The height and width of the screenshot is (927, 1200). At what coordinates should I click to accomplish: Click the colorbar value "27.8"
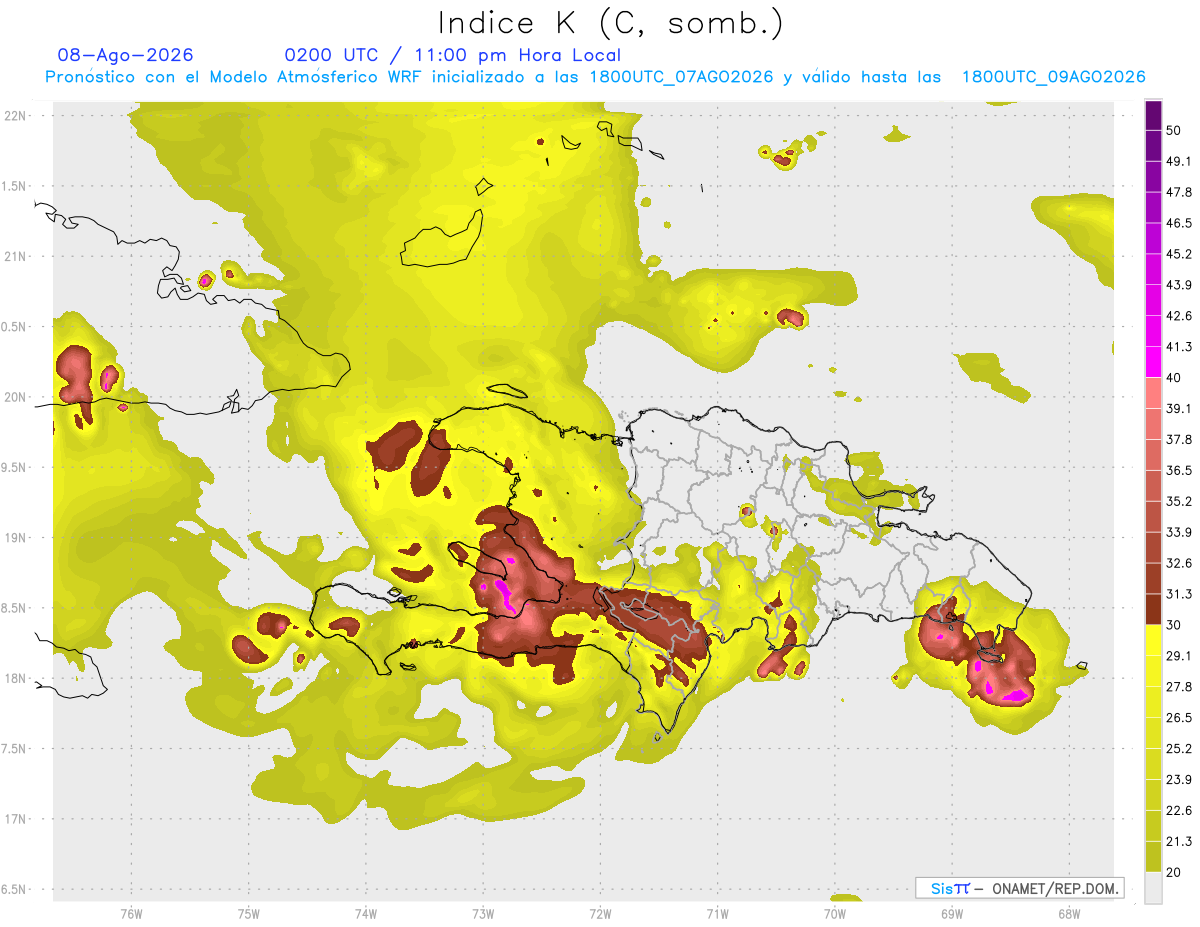1179,687
